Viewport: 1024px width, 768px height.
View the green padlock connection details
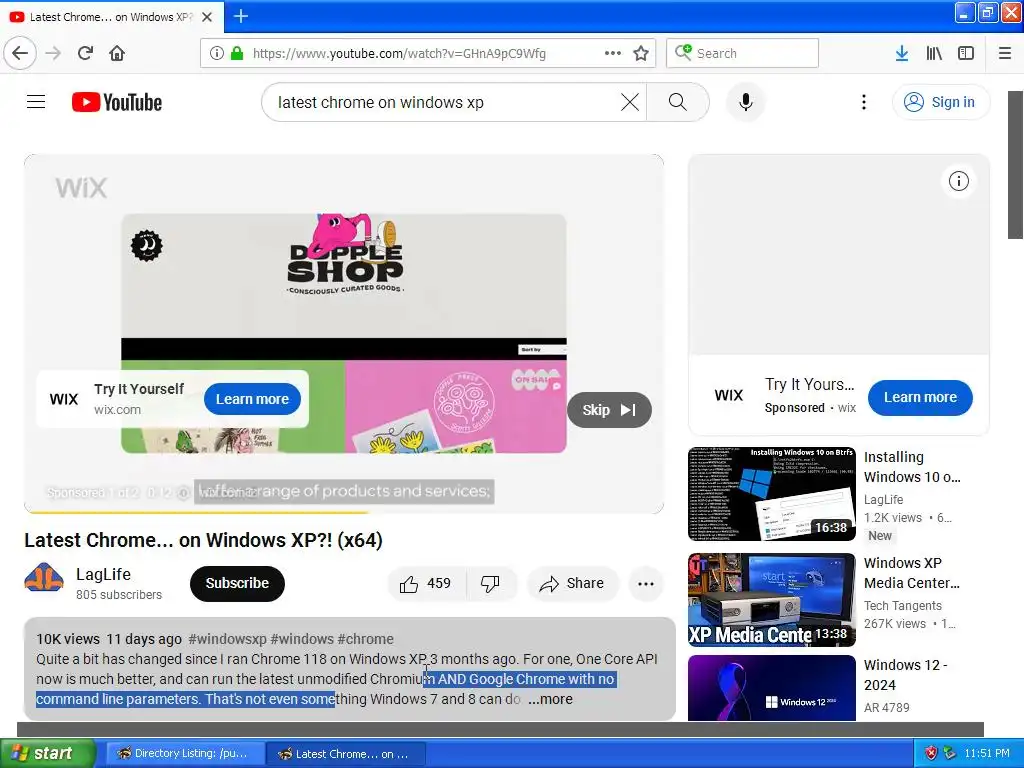pos(237,53)
